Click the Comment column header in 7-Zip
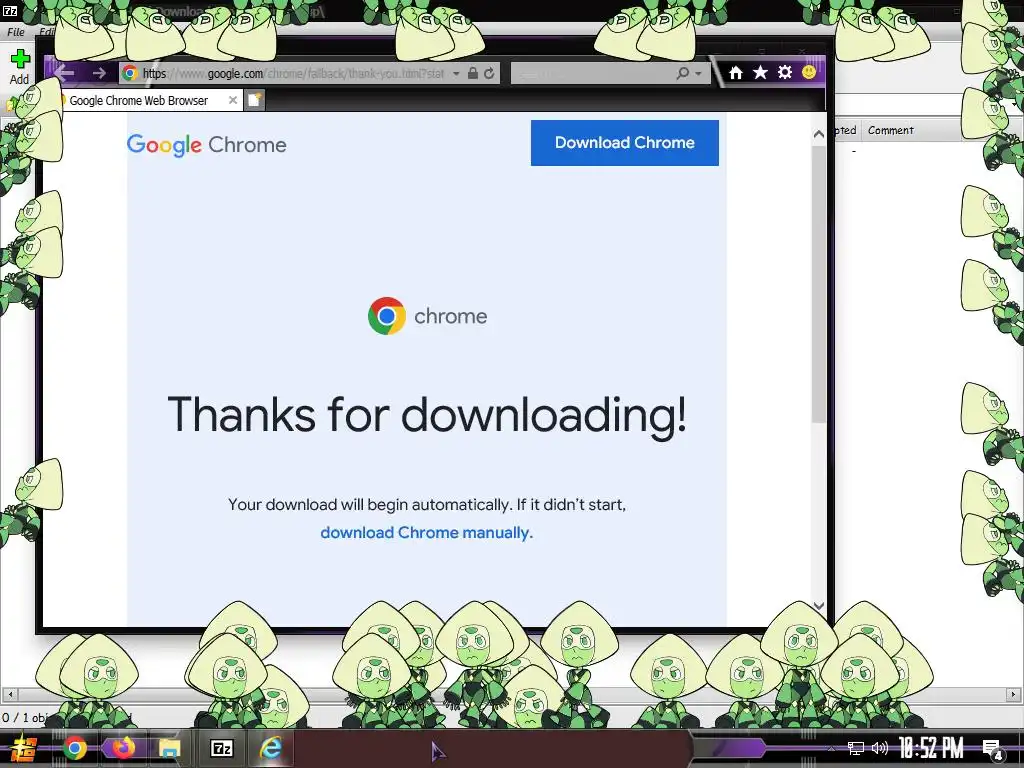This screenshot has height=768, width=1024. point(891,130)
